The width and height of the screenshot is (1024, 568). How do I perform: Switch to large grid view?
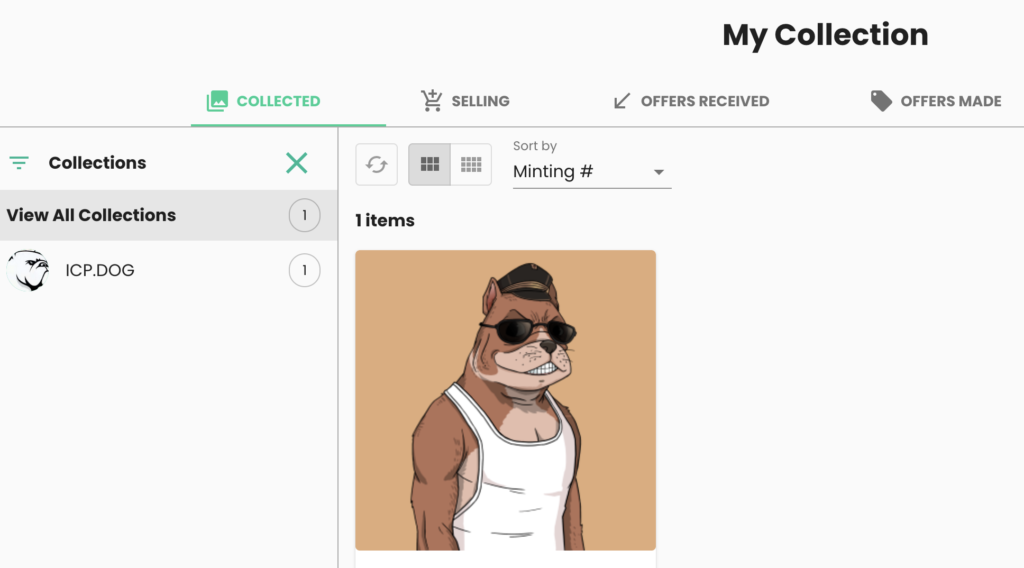point(429,165)
